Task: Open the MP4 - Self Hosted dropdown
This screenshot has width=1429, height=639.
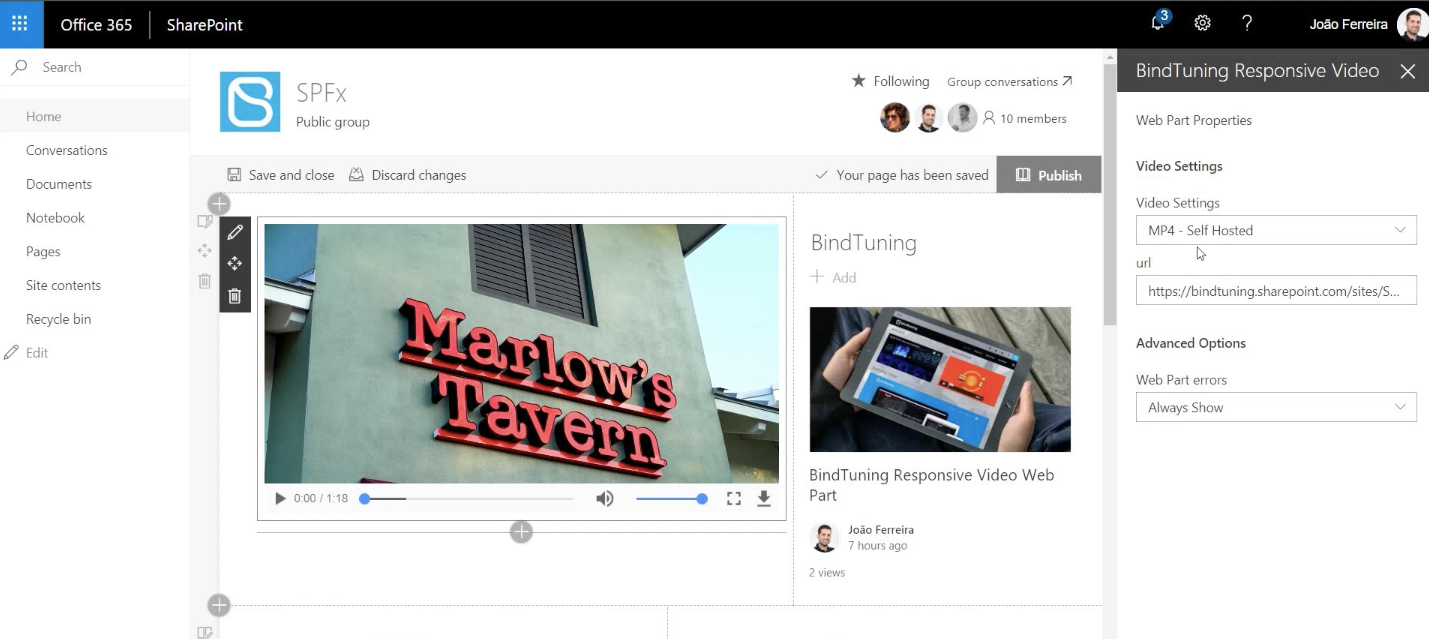Action: point(1276,230)
